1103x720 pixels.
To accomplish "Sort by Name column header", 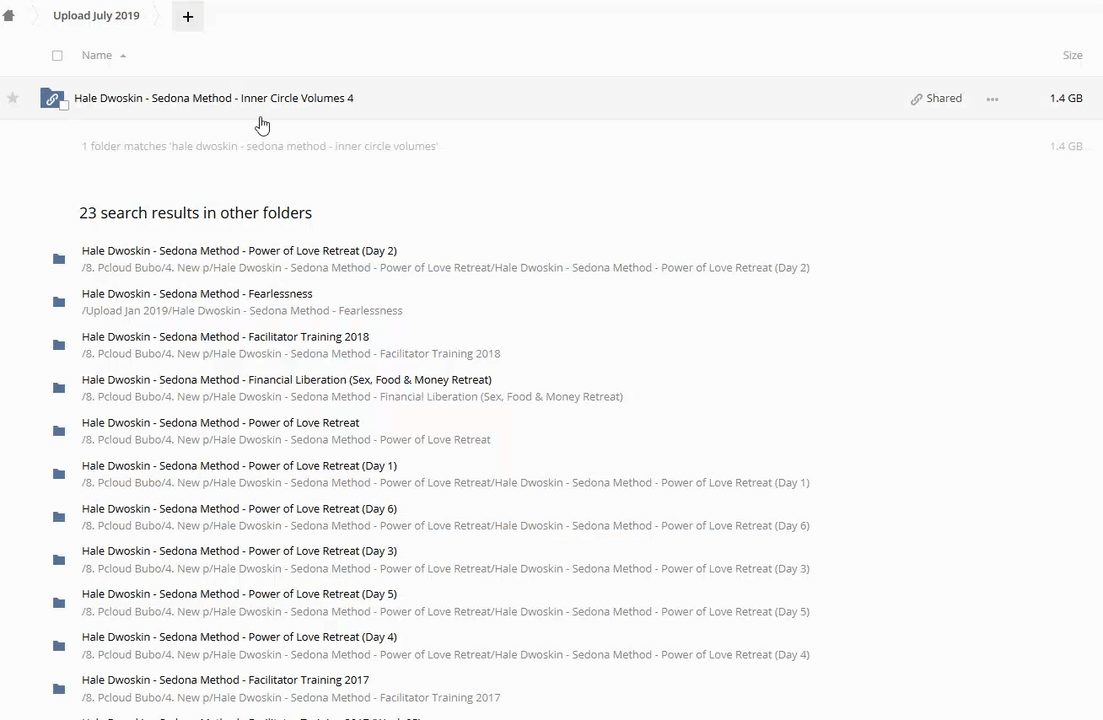I will (x=97, y=56).
